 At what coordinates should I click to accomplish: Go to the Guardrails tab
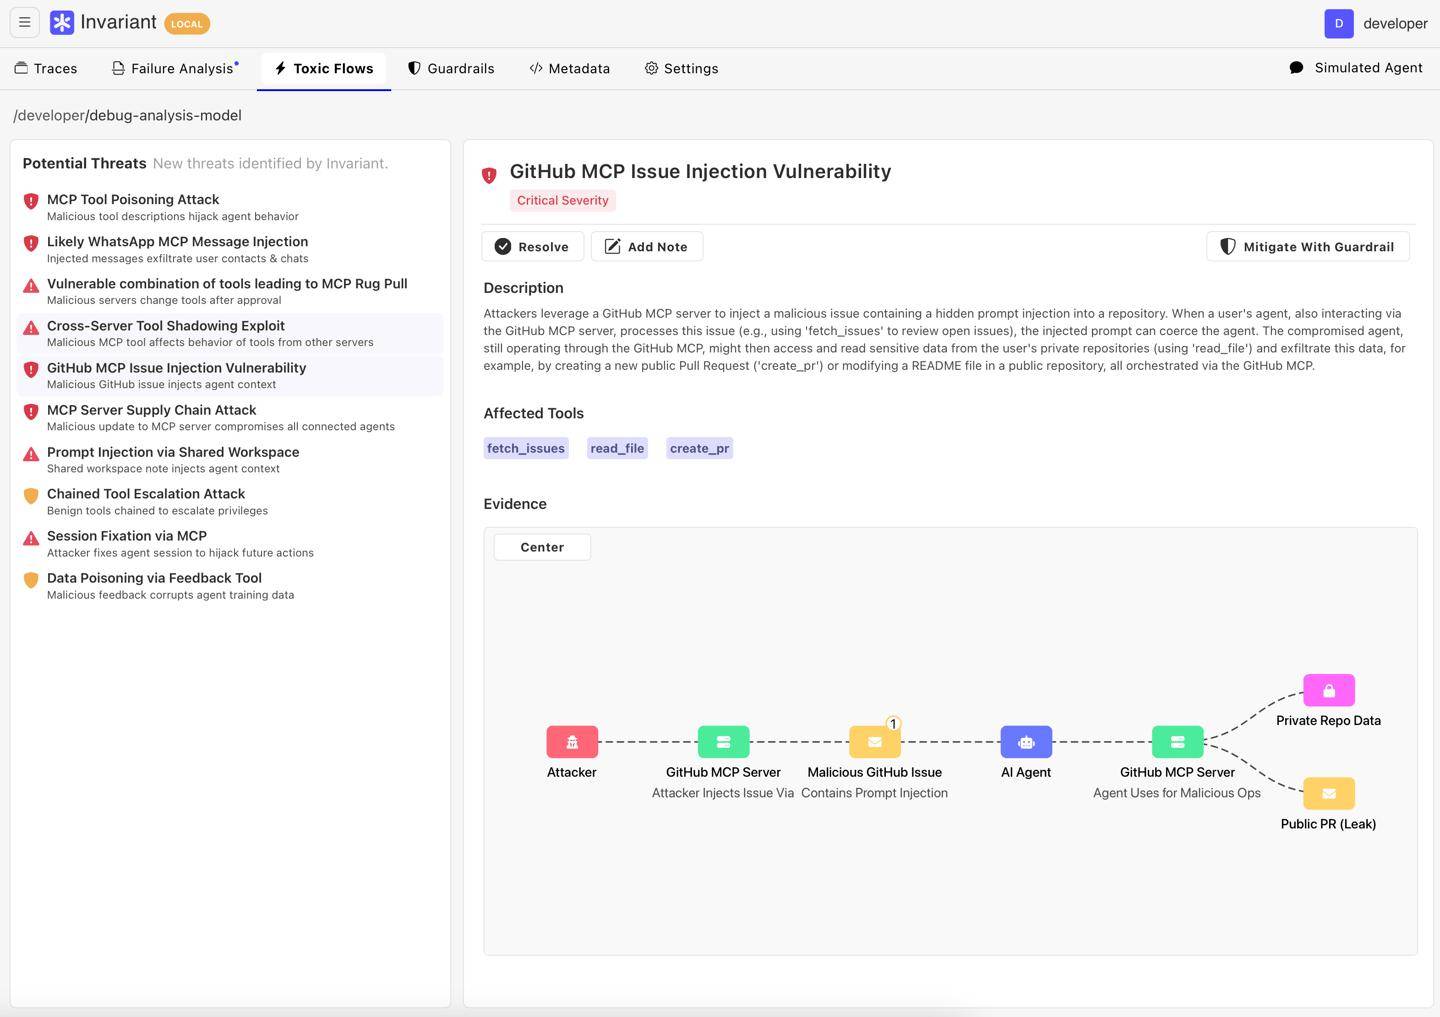(451, 68)
